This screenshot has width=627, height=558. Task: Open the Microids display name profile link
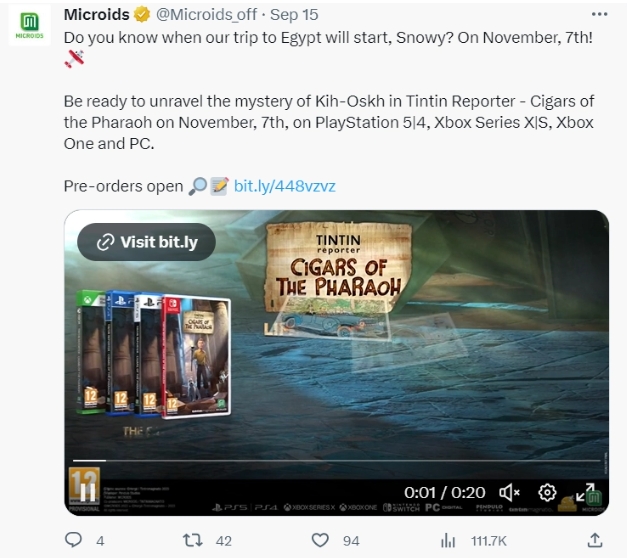(96, 14)
